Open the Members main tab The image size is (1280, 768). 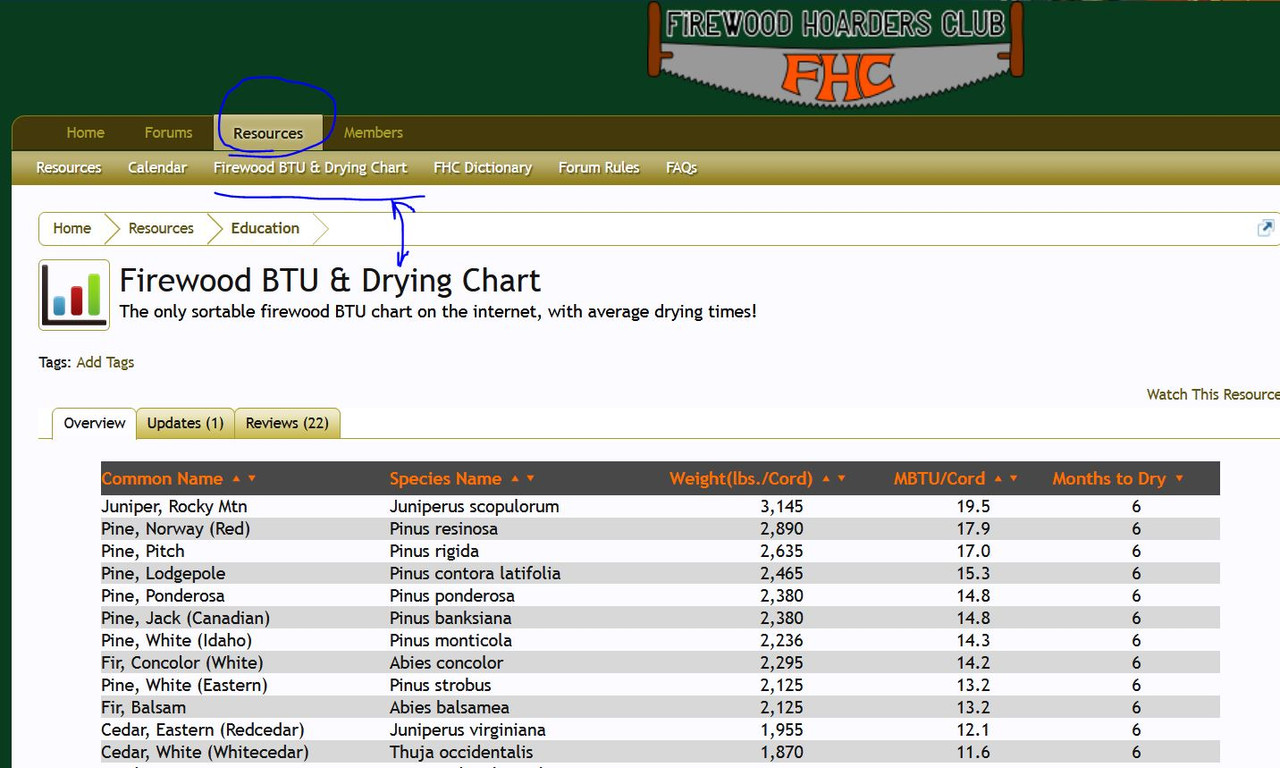pyautogui.click(x=373, y=133)
